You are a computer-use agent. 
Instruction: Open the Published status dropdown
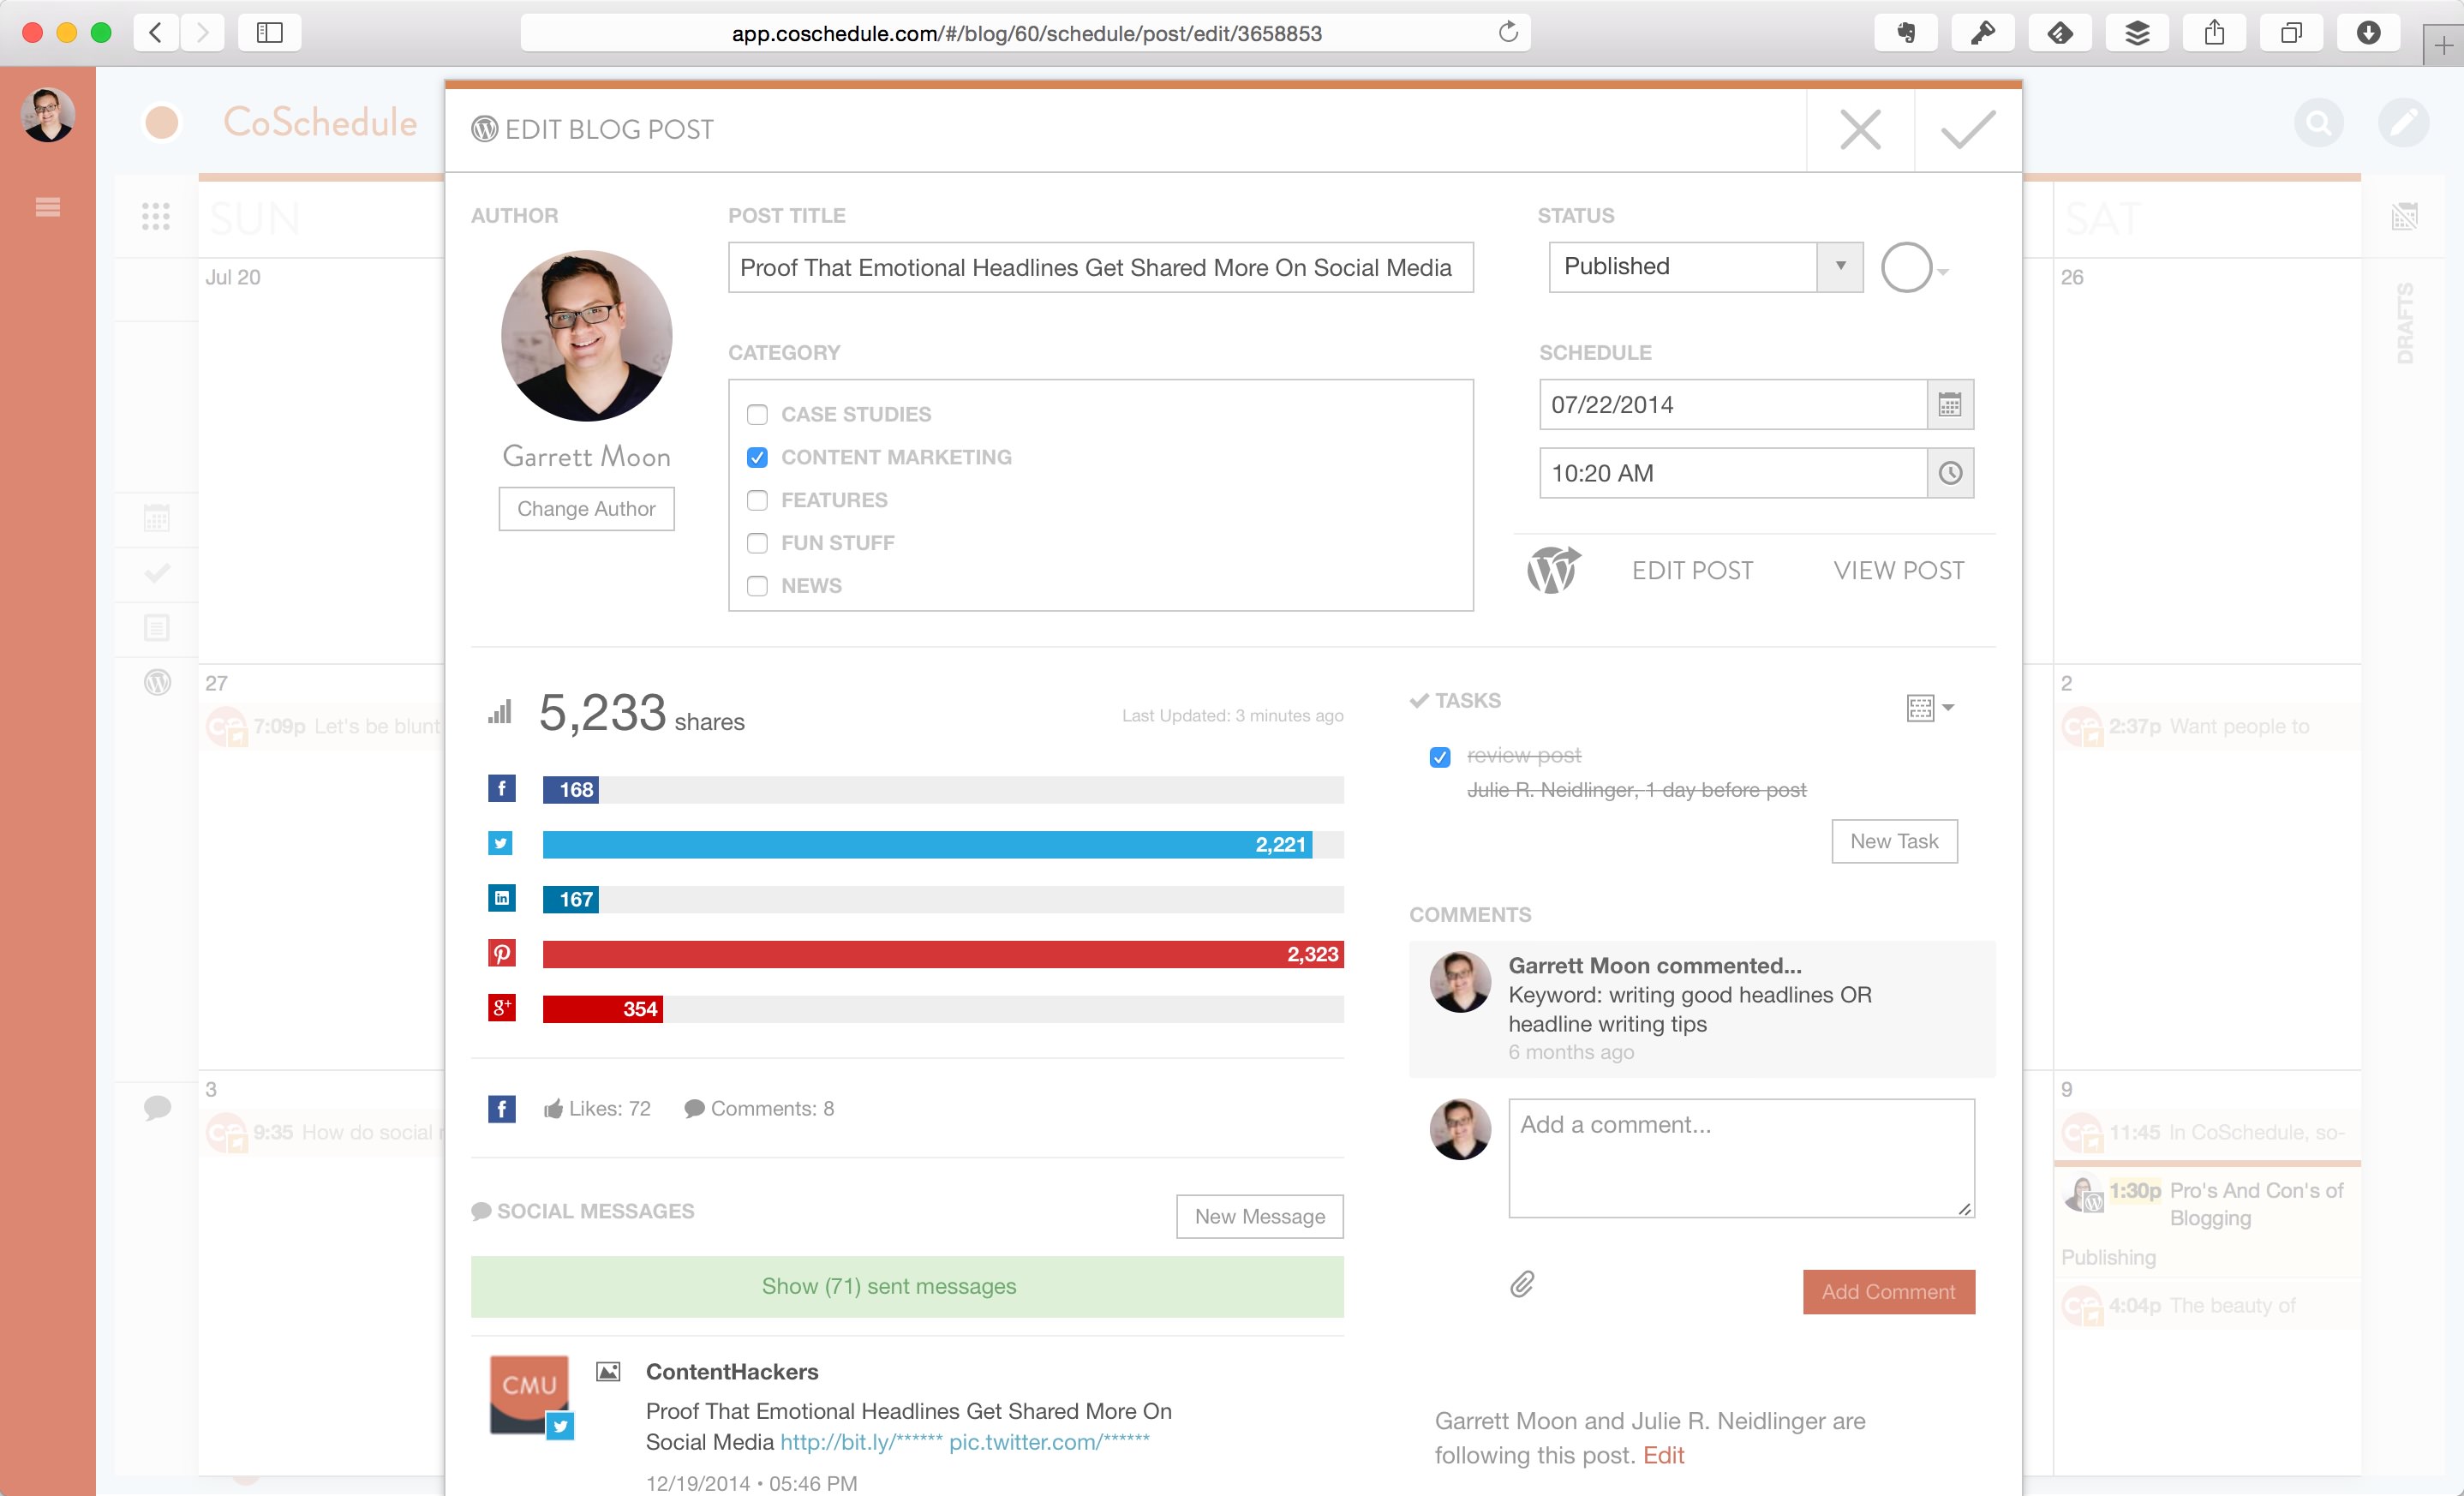(1705, 267)
